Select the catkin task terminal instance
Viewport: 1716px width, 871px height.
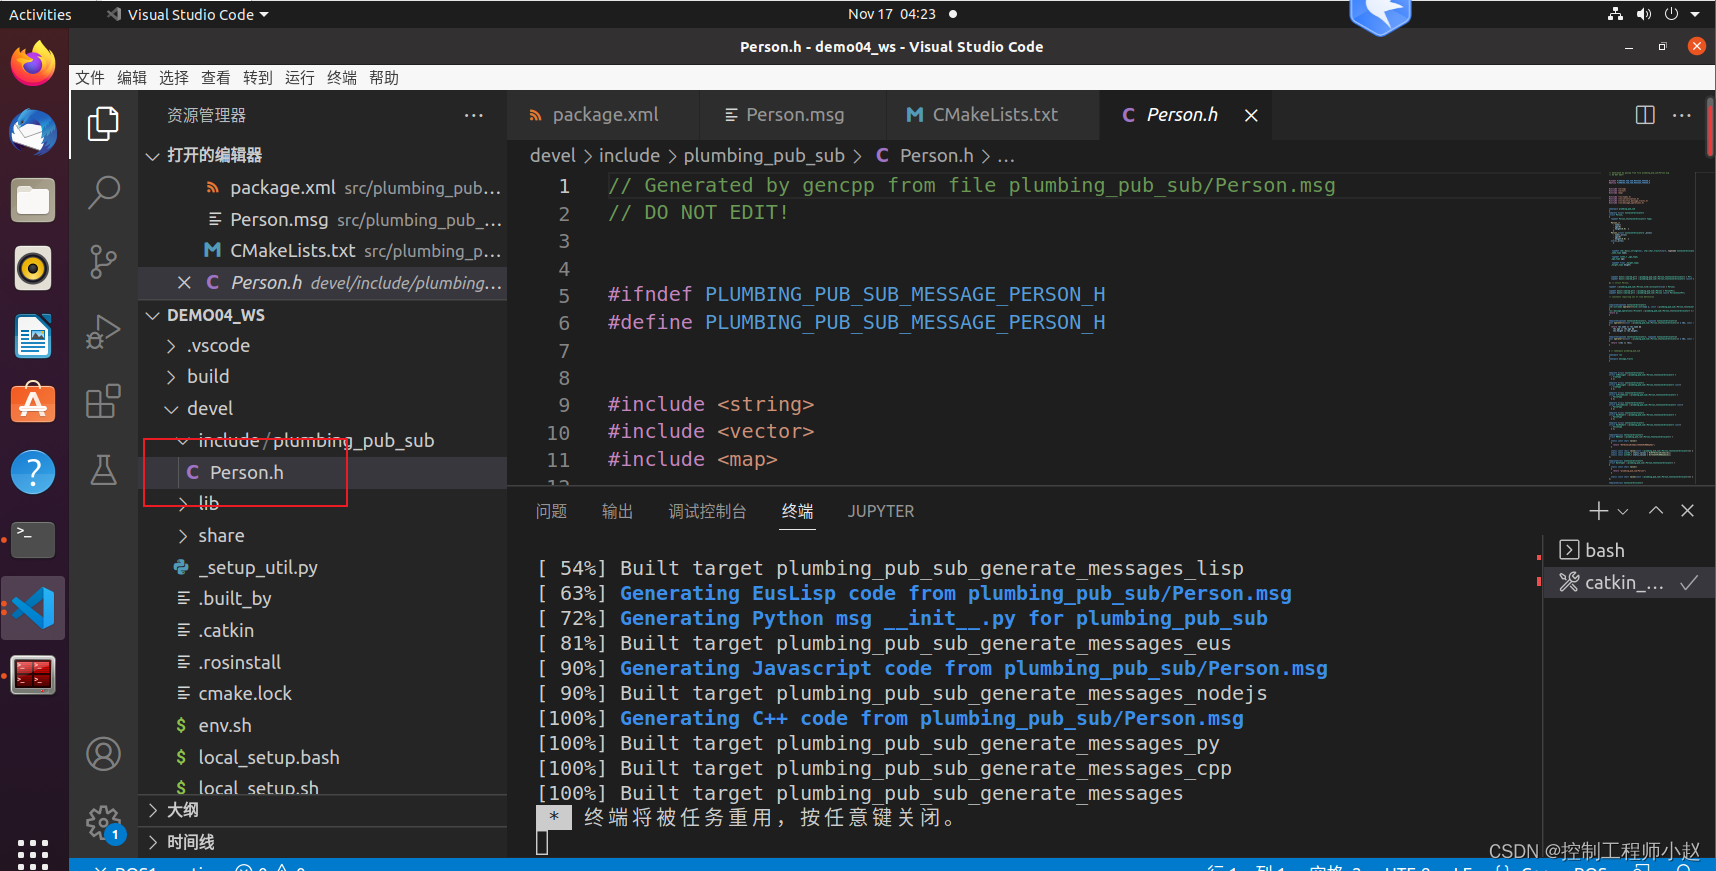point(1629,582)
